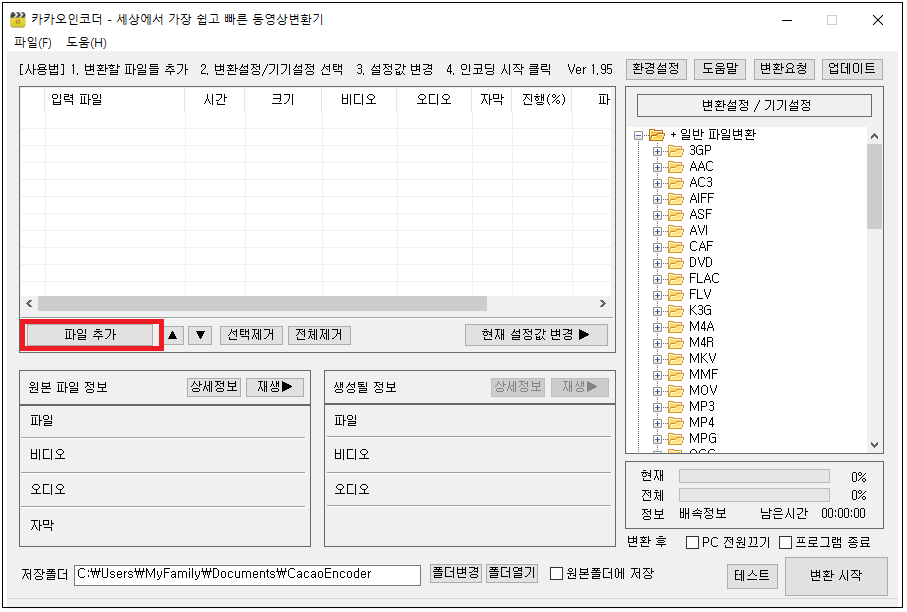Select the MMF folder icon
907x612 pixels.
coord(676,375)
